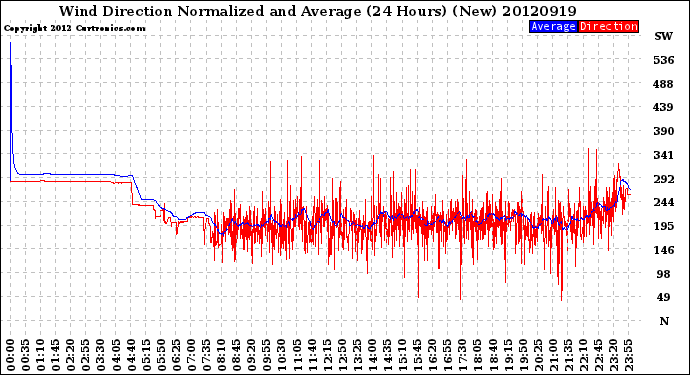Select the 292 y-axis label
Screen dimensions: 690x375
pos(664,179)
